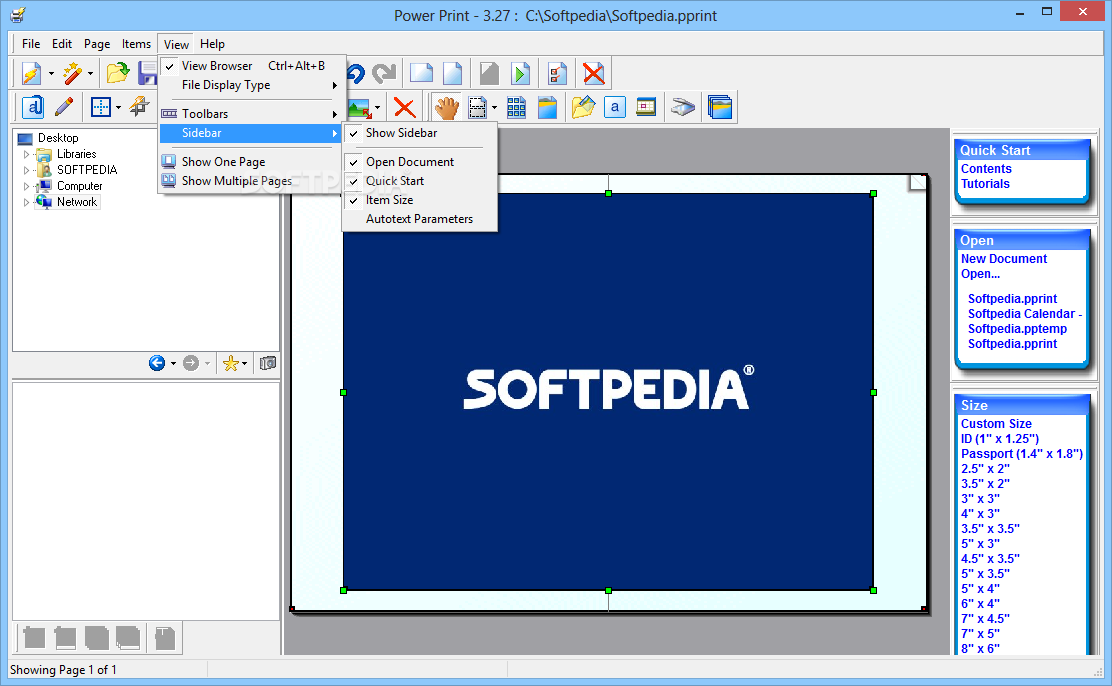Click the dashed selection page icon
Image resolution: width=1112 pixels, height=686 pixels.
click(478, 108)
